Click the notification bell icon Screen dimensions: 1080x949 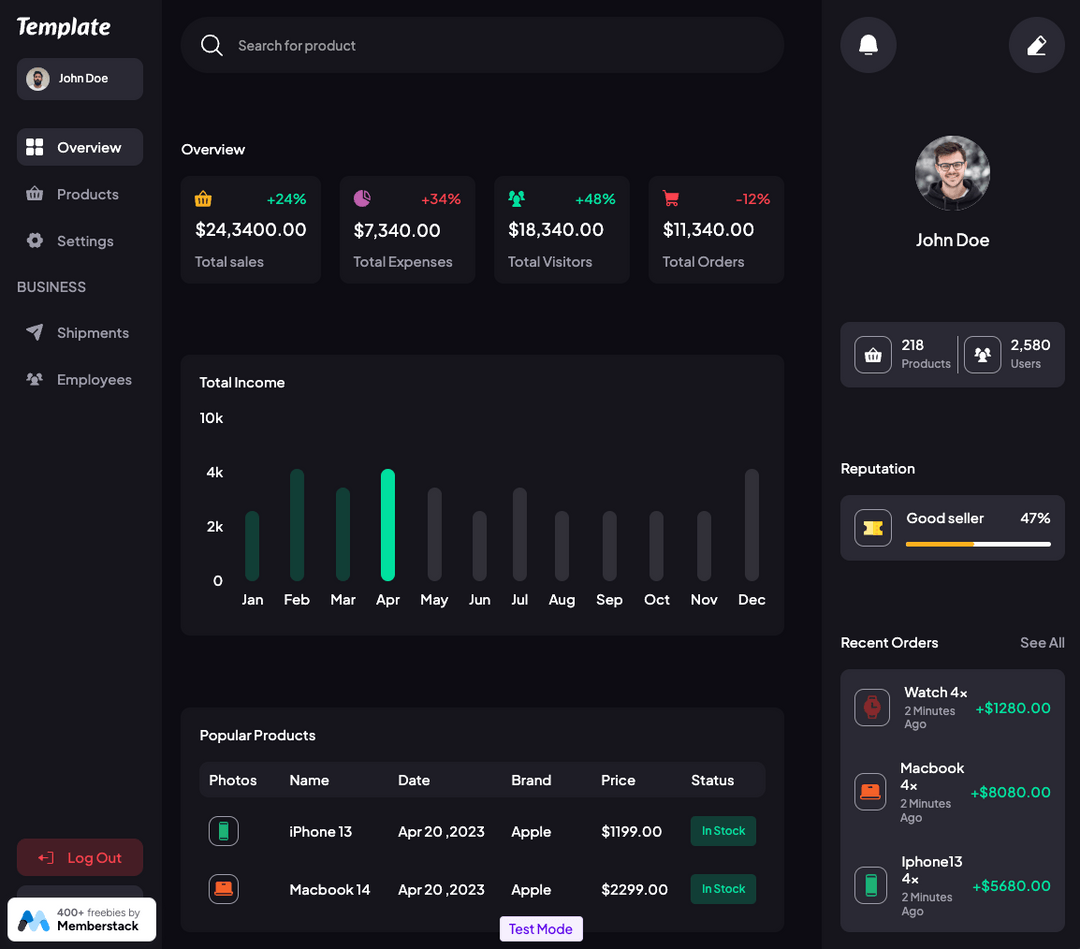[x=867, y=44]
